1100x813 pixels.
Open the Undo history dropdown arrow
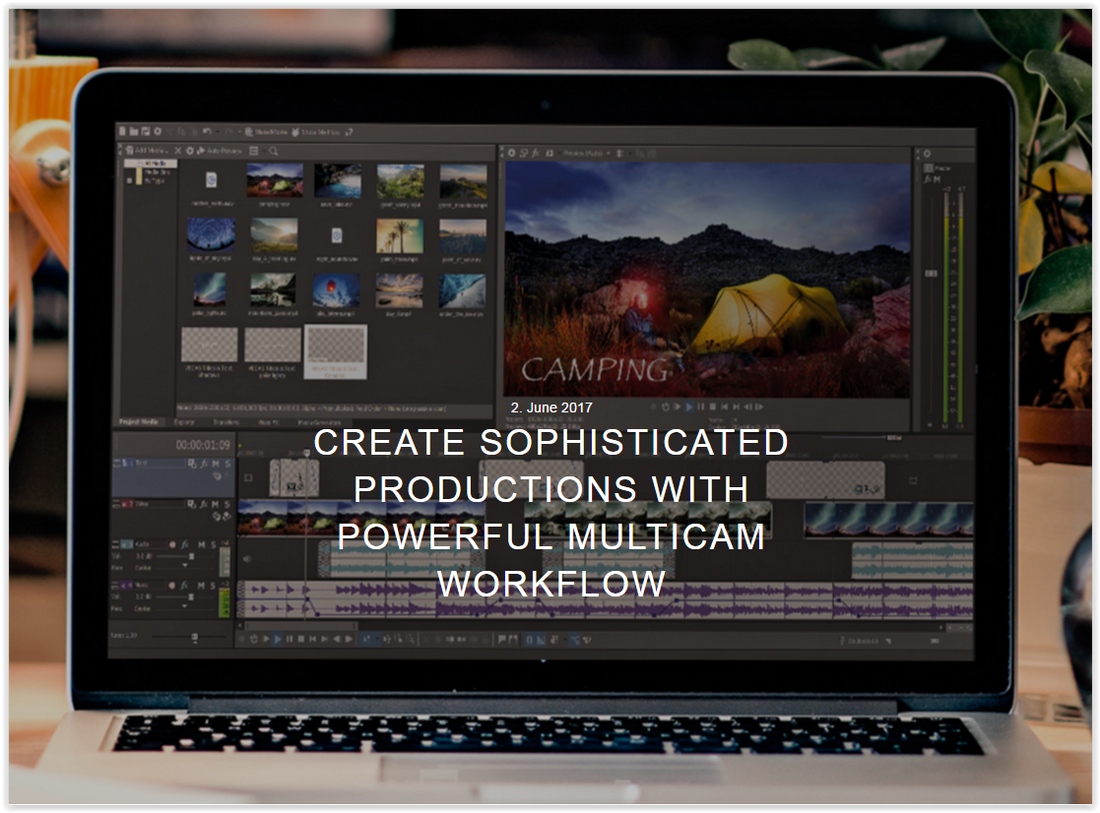pyautogui.click(x=217, y=132)
